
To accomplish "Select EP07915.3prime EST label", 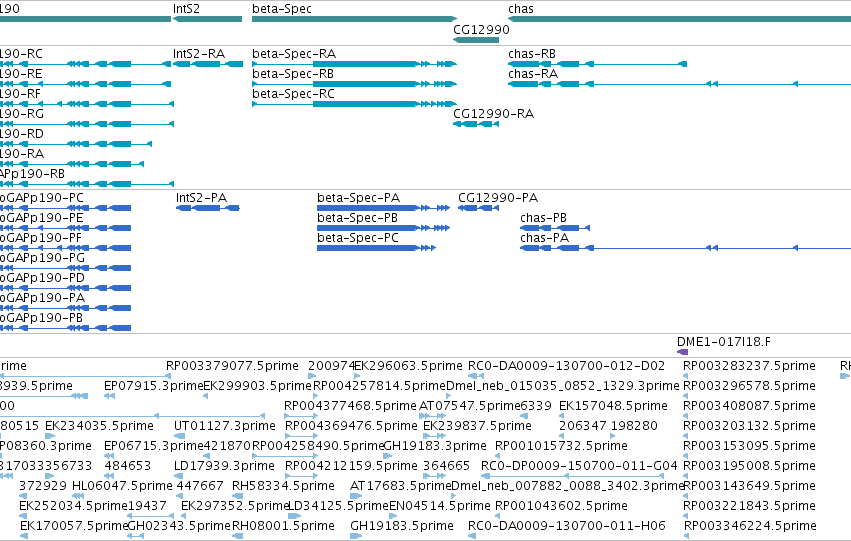I will click(154, 386).
